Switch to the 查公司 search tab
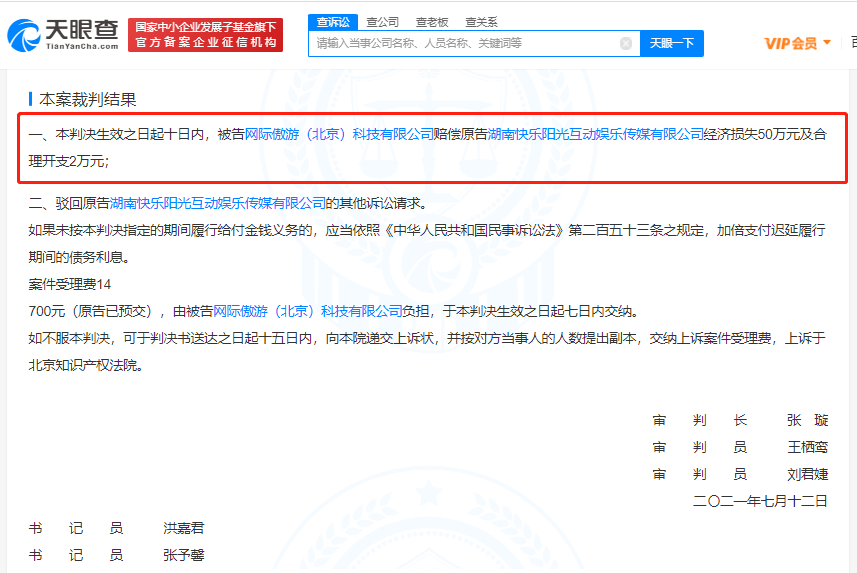 pyautogui.click(x=382, y=22)
